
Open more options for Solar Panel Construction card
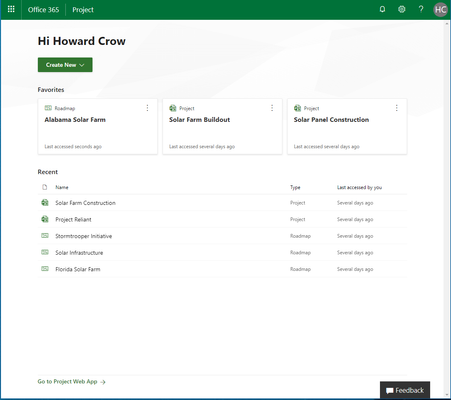coord(397,108)
